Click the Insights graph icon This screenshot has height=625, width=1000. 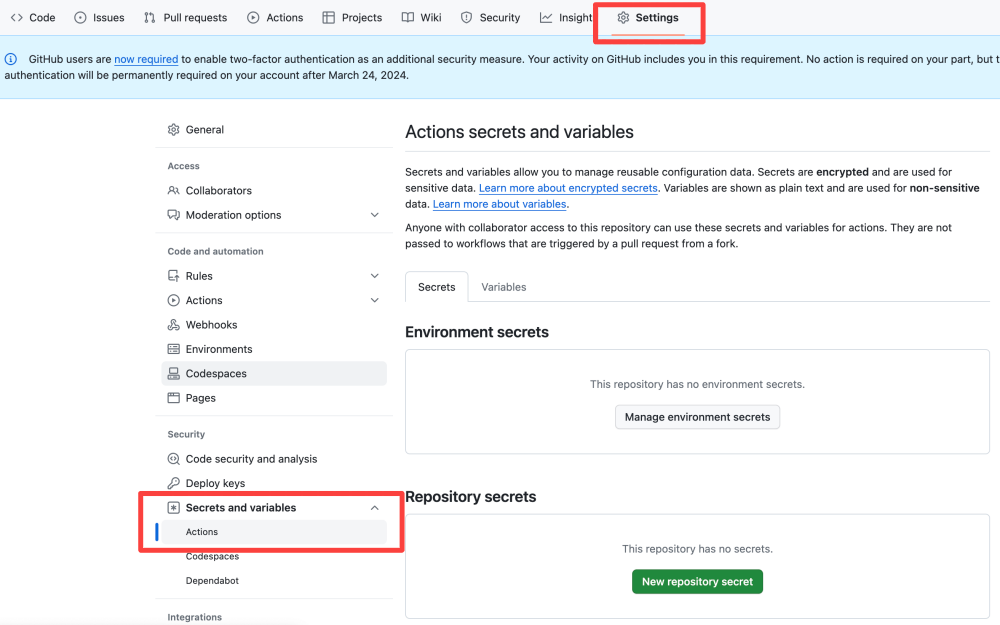click(546, 18)
